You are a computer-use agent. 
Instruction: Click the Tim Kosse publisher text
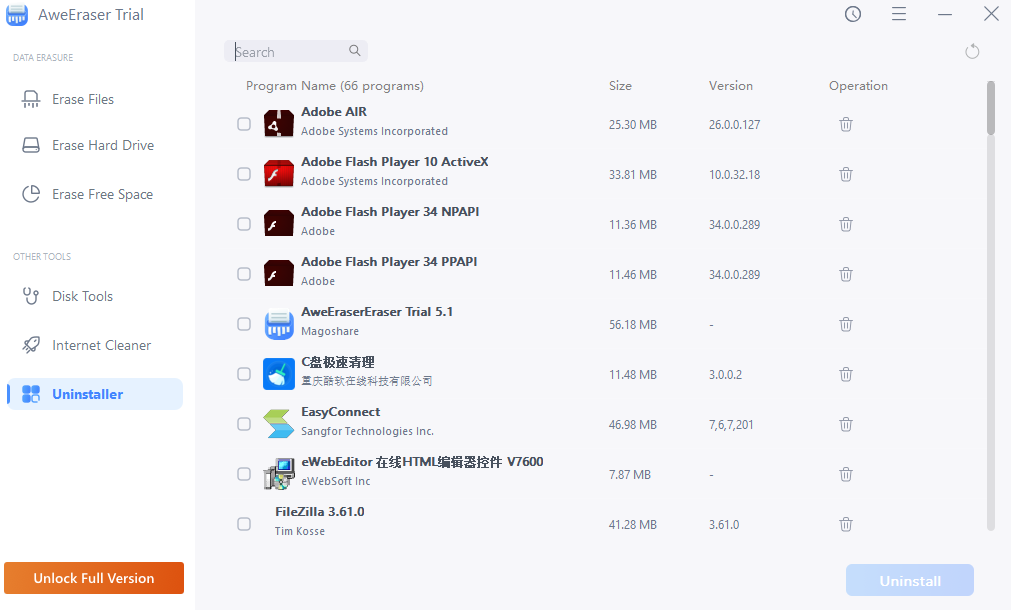point(300,531)
